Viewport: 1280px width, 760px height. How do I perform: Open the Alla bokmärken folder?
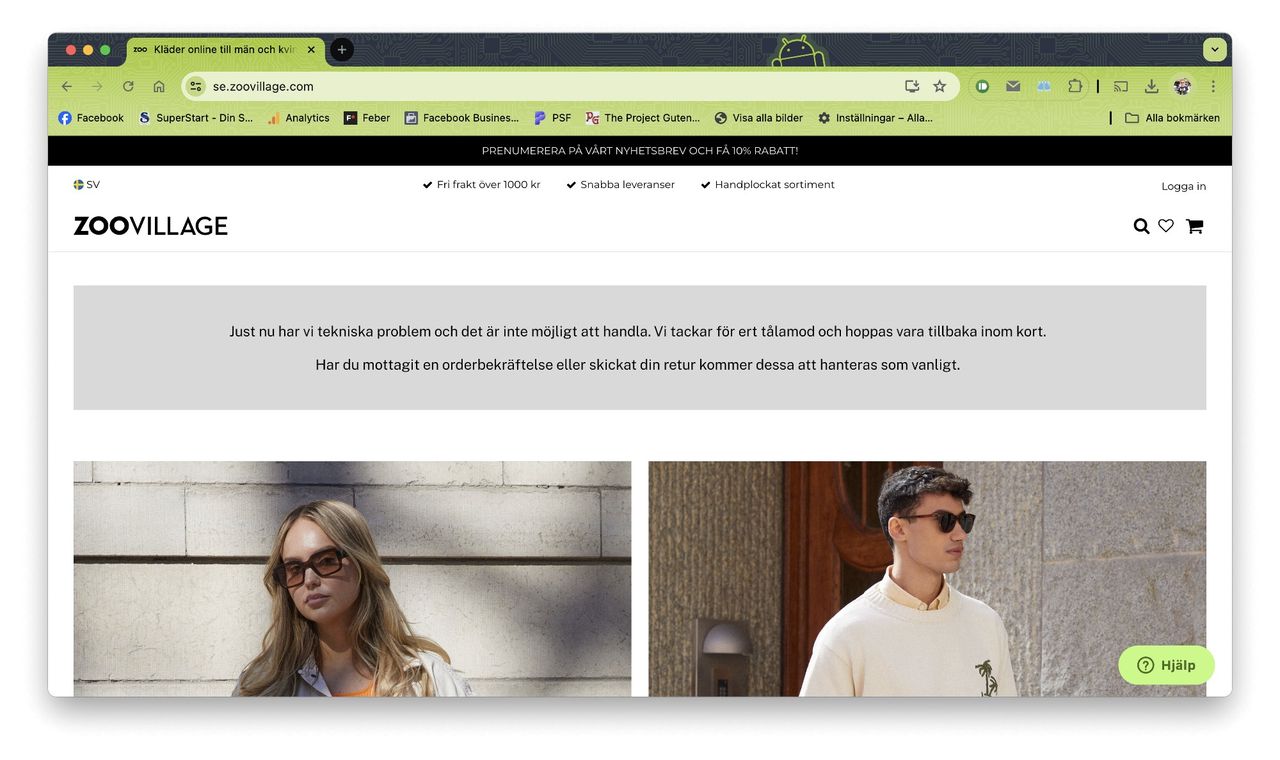(x=1172, y=118)
